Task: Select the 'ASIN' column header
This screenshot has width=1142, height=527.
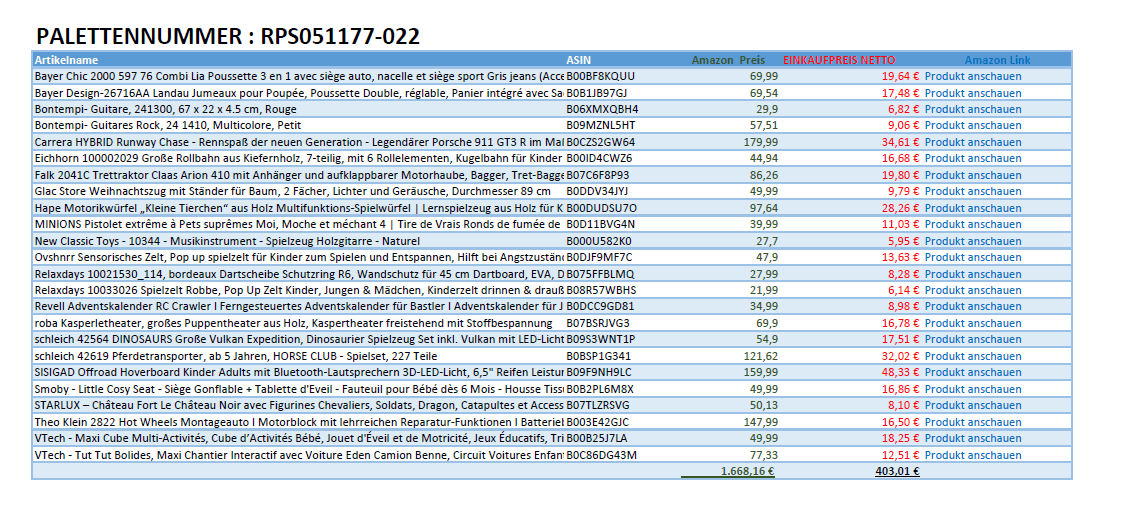Action: click(579, 60)
